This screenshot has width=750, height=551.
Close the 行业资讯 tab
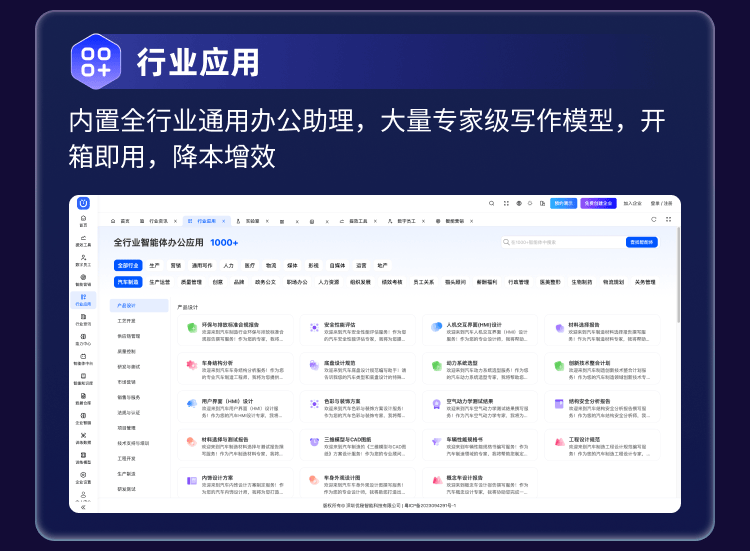click(177, 220)
